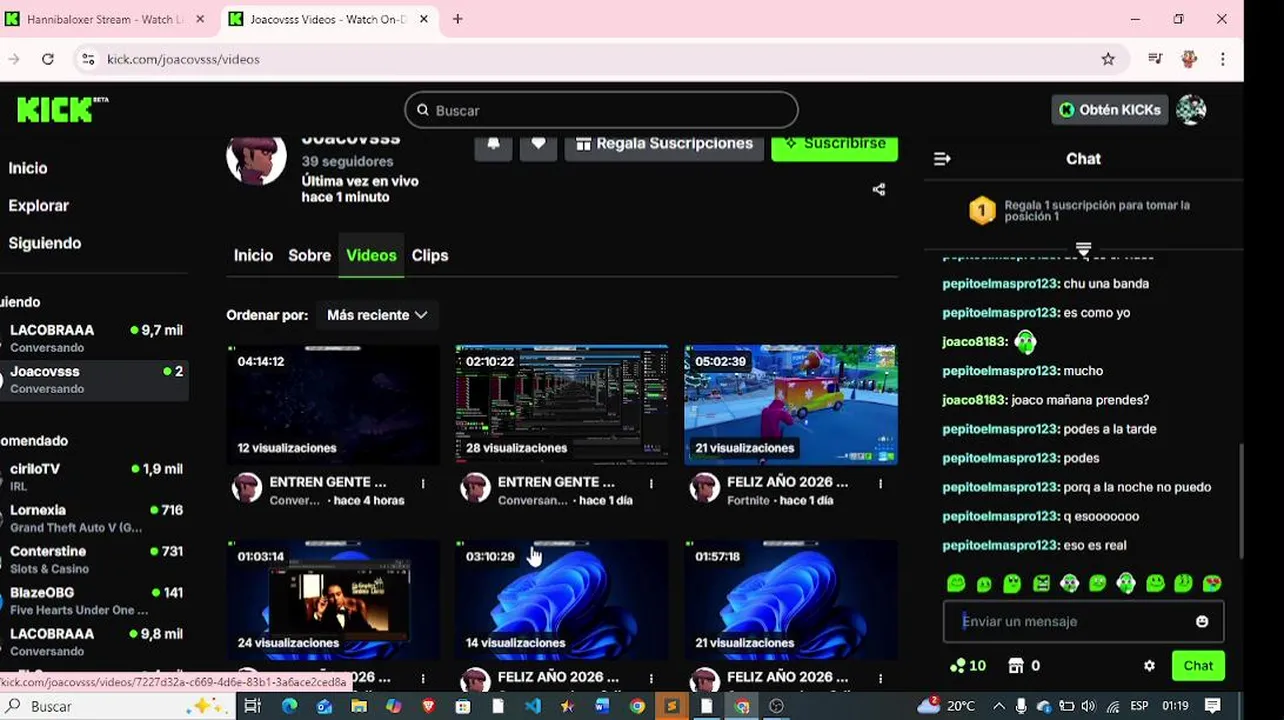
Task: Open the video thumbnail lasting 04:14:12
Action: pos(333,405)
